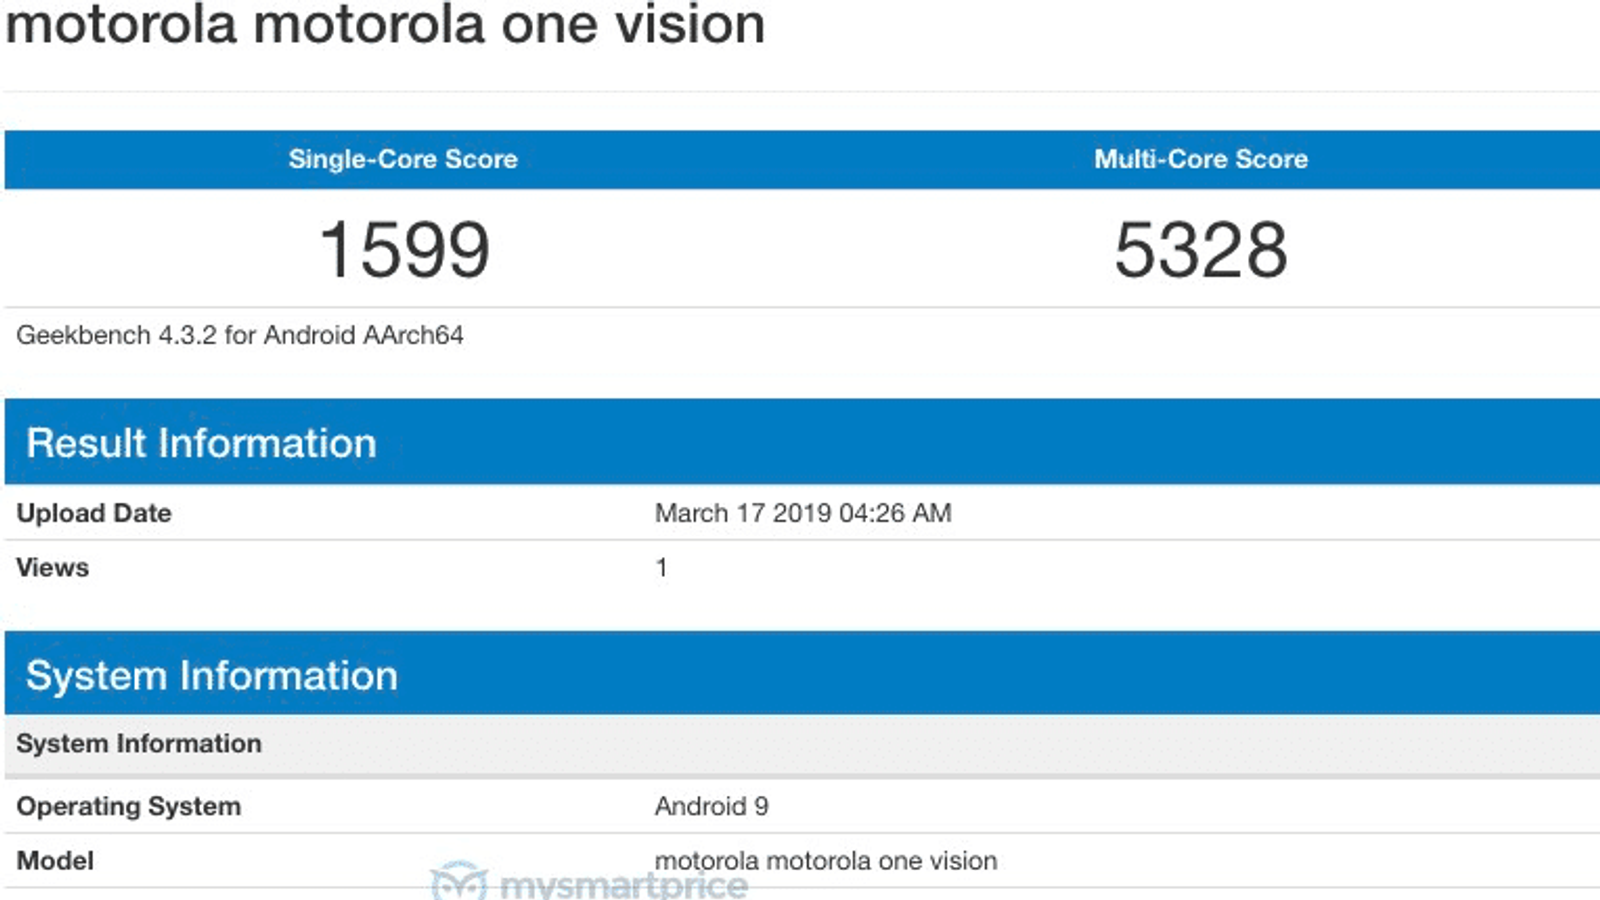Click the large page heading at top
The width and height of the screenshot is (1600, 900).
pyautogui.click(x=385, y=24)
